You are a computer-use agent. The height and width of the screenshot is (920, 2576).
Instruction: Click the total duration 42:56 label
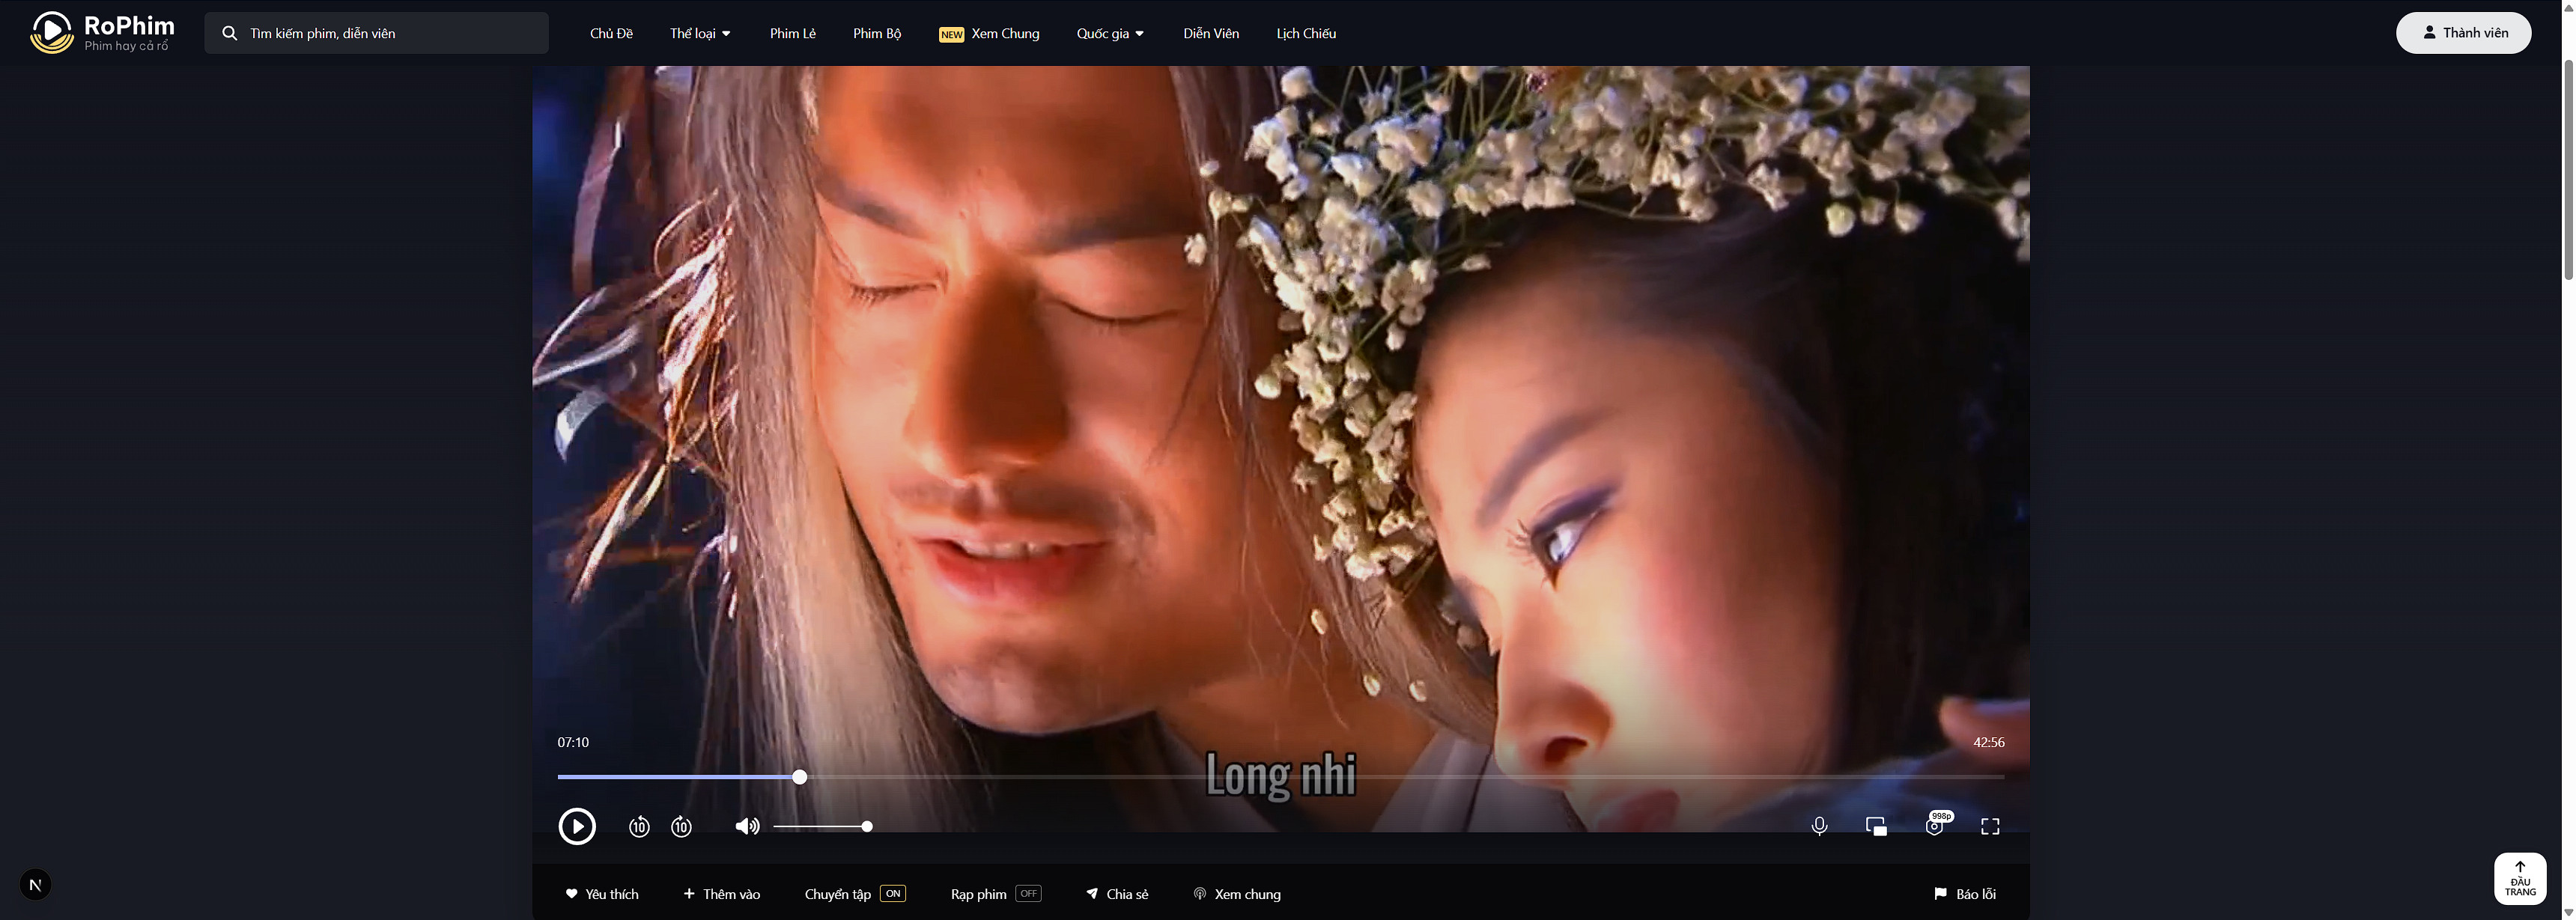[x=1988, y=742]
